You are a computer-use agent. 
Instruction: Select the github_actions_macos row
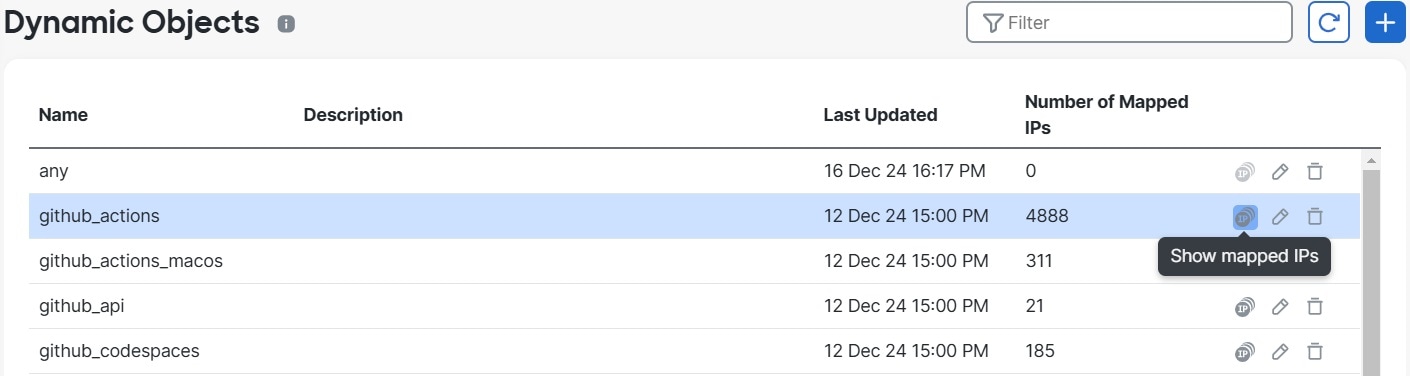click(694, 261)
